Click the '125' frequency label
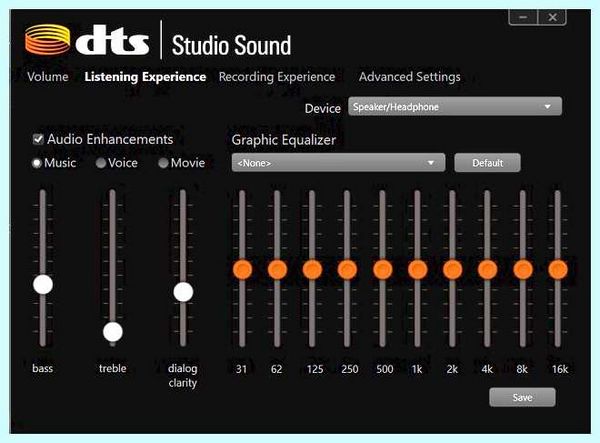The height and width of the screenshot is (443, 600). [315, 369]
